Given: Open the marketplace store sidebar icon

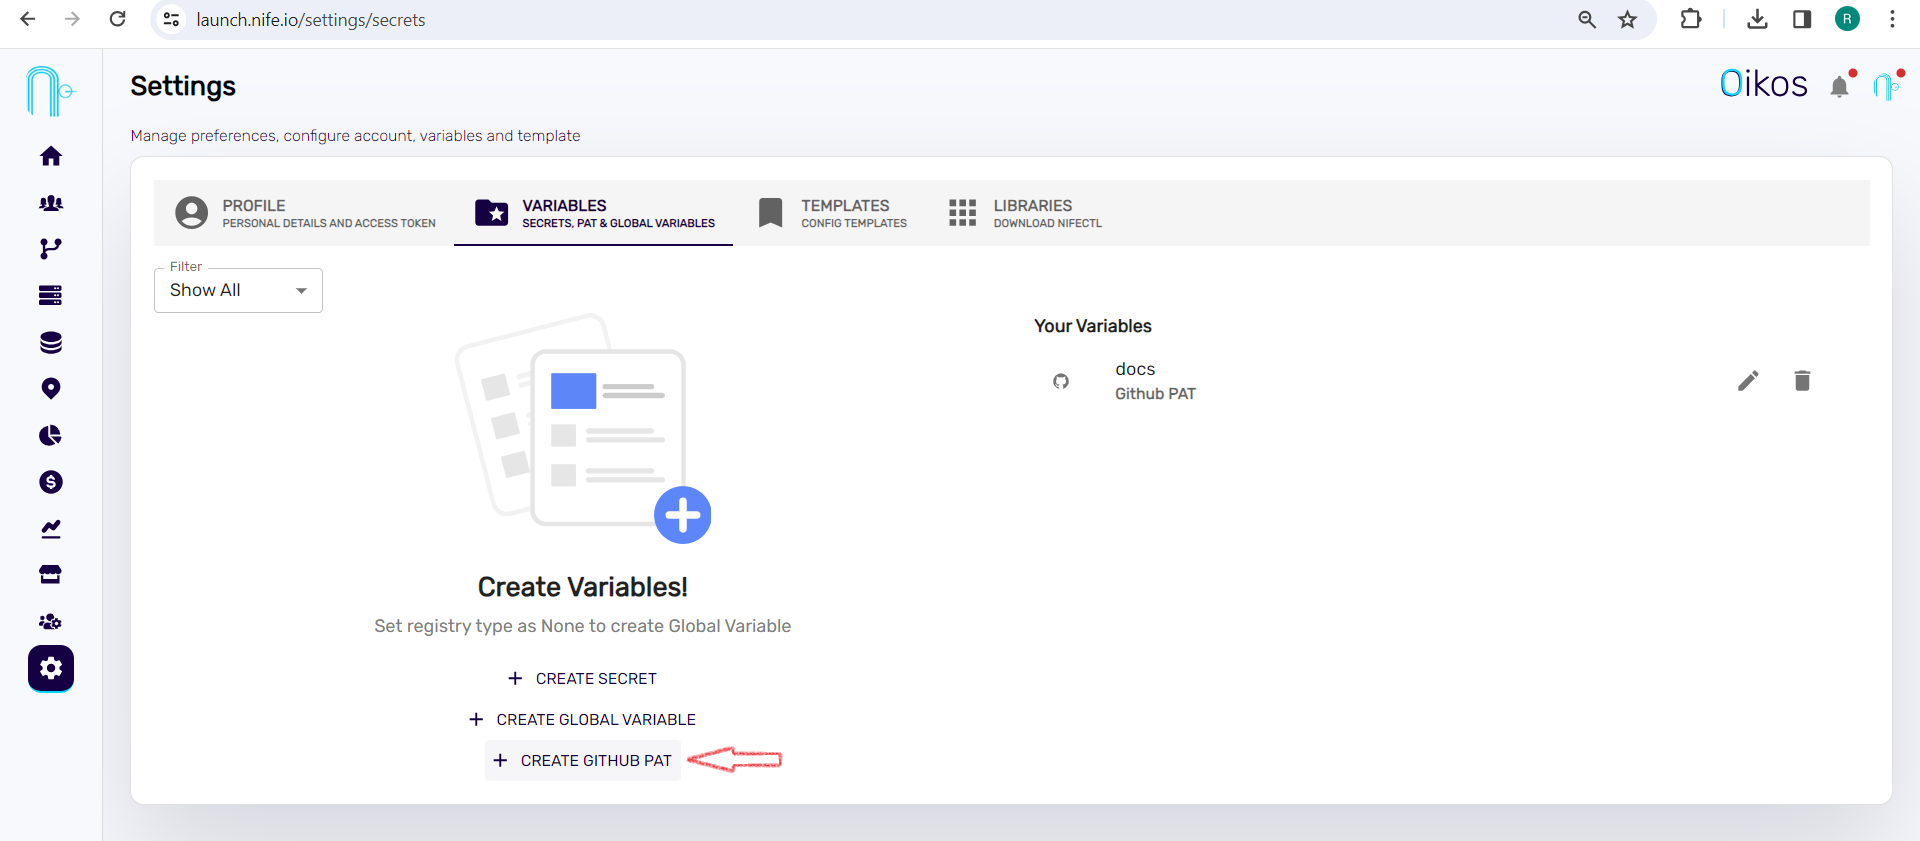Looking at the screenshot, I should pos(51,575).
